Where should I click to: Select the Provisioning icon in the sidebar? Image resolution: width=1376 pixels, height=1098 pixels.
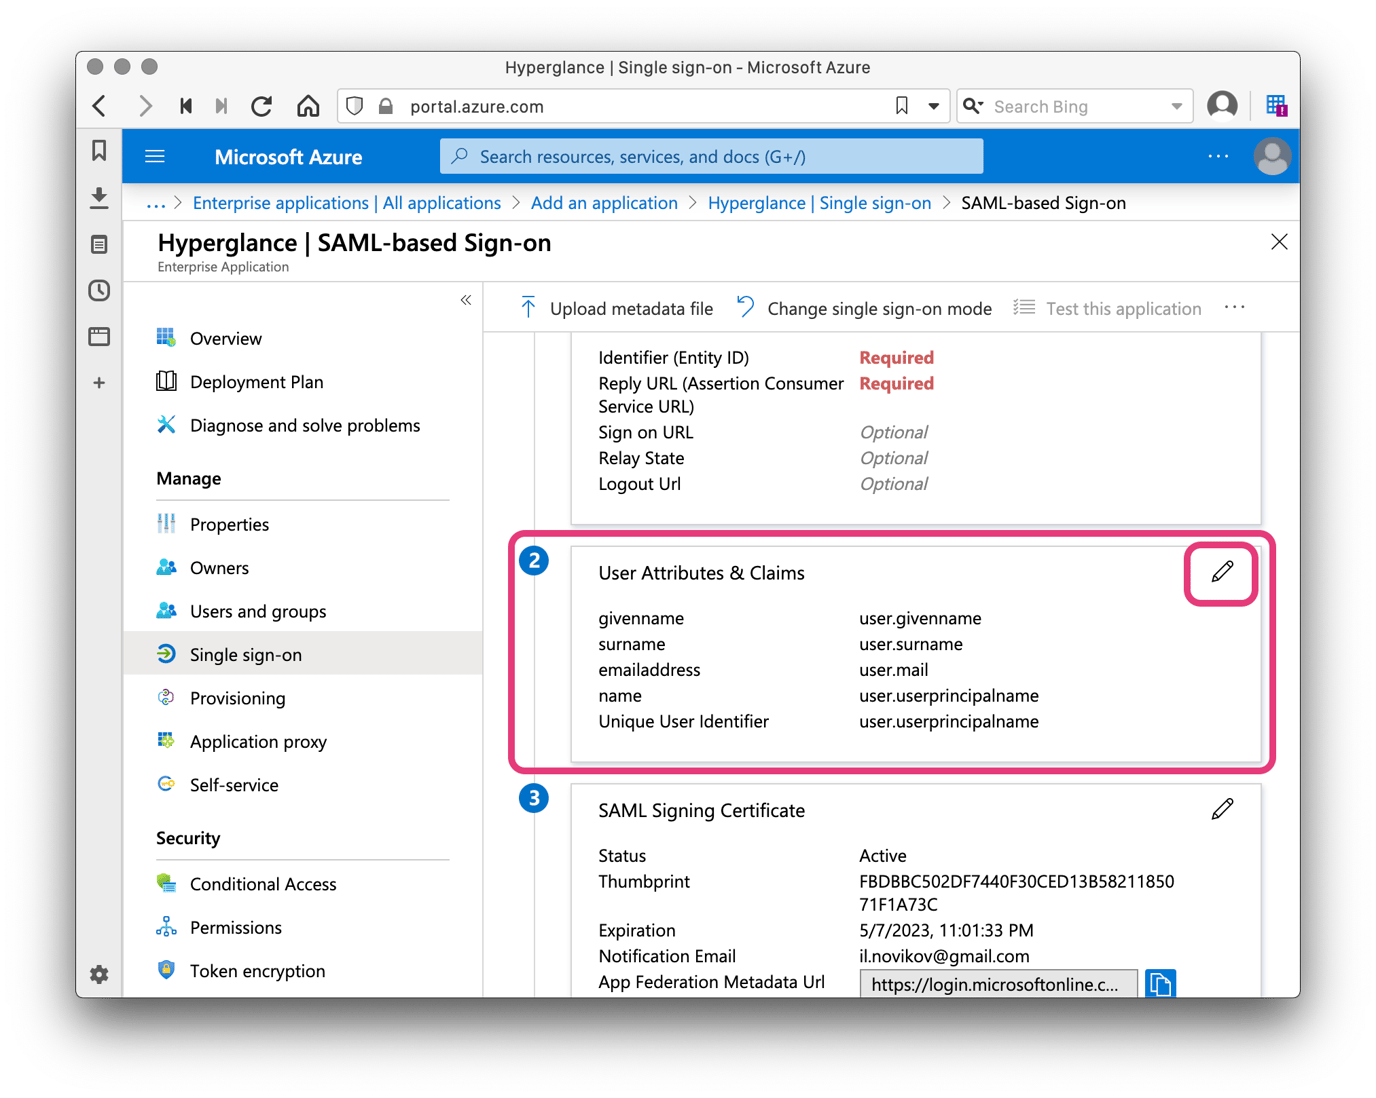pyautogui.click(x=166, y=697)
